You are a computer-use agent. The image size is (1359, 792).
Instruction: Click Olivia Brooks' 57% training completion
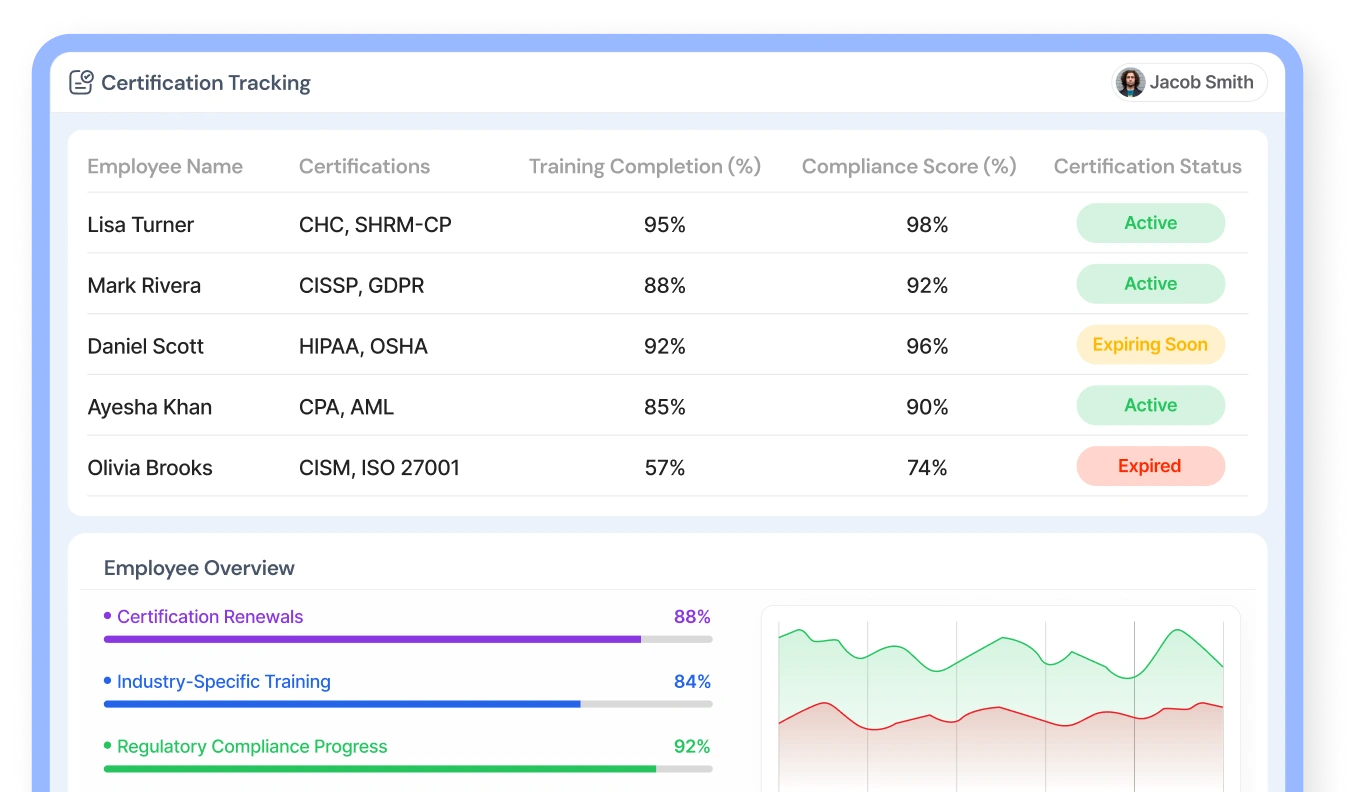(665, 468)
